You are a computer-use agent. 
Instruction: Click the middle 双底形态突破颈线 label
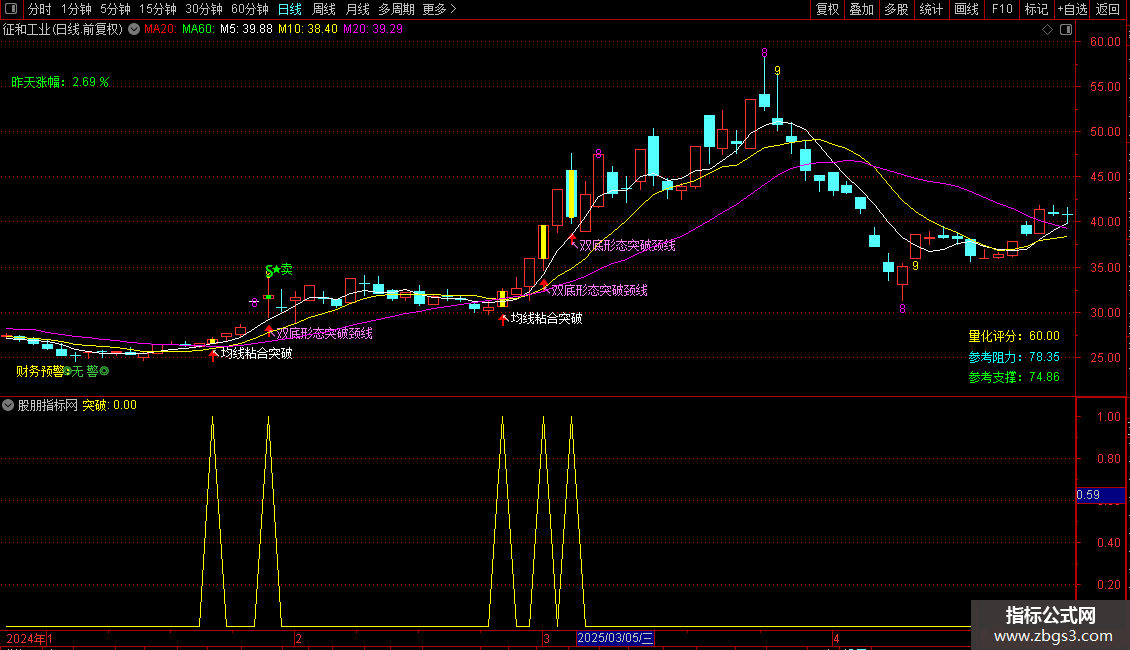[600, 290]
